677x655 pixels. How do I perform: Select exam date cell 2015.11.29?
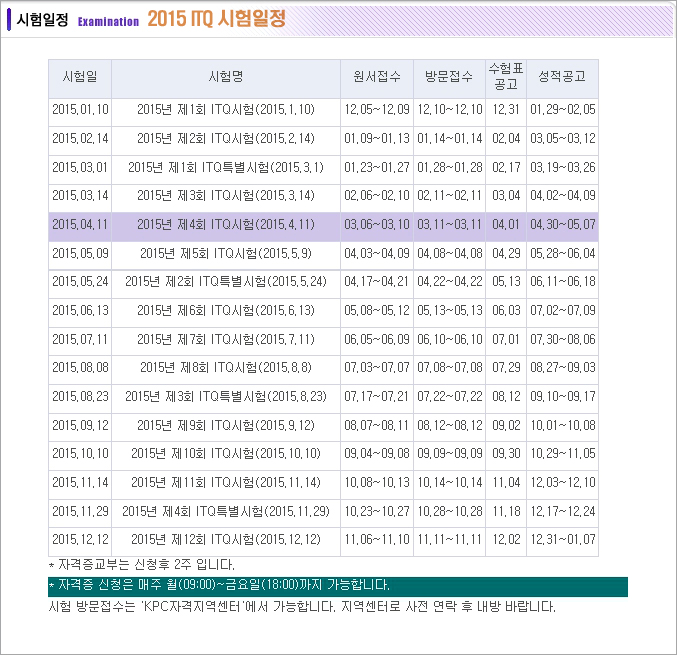(x=80, y=511)
